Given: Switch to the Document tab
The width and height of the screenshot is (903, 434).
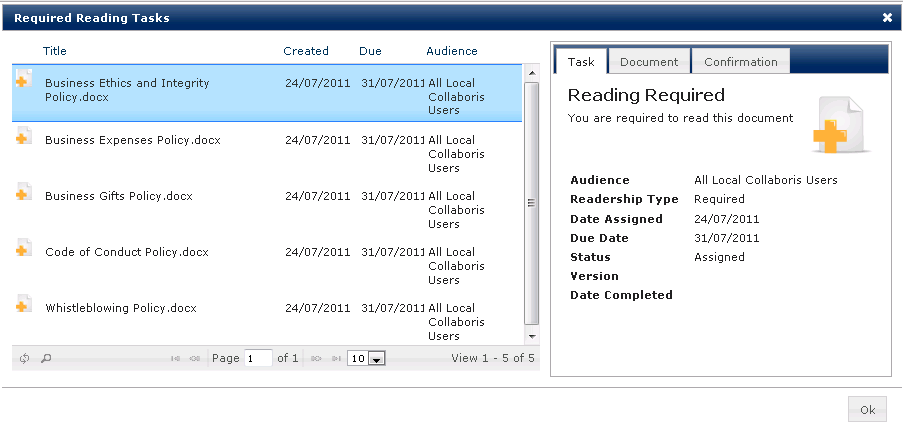Looking at the screenshot, I should pos(649,62).
